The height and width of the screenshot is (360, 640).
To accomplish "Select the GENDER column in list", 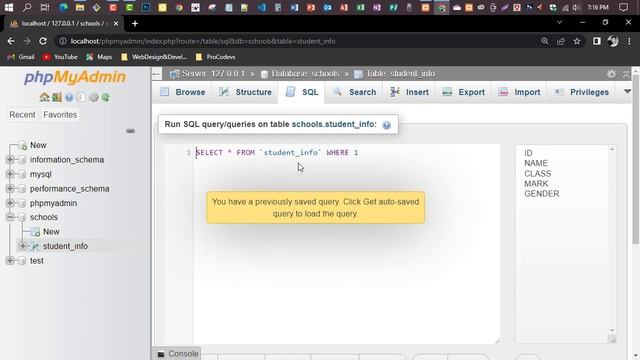I will coord(542,194).
